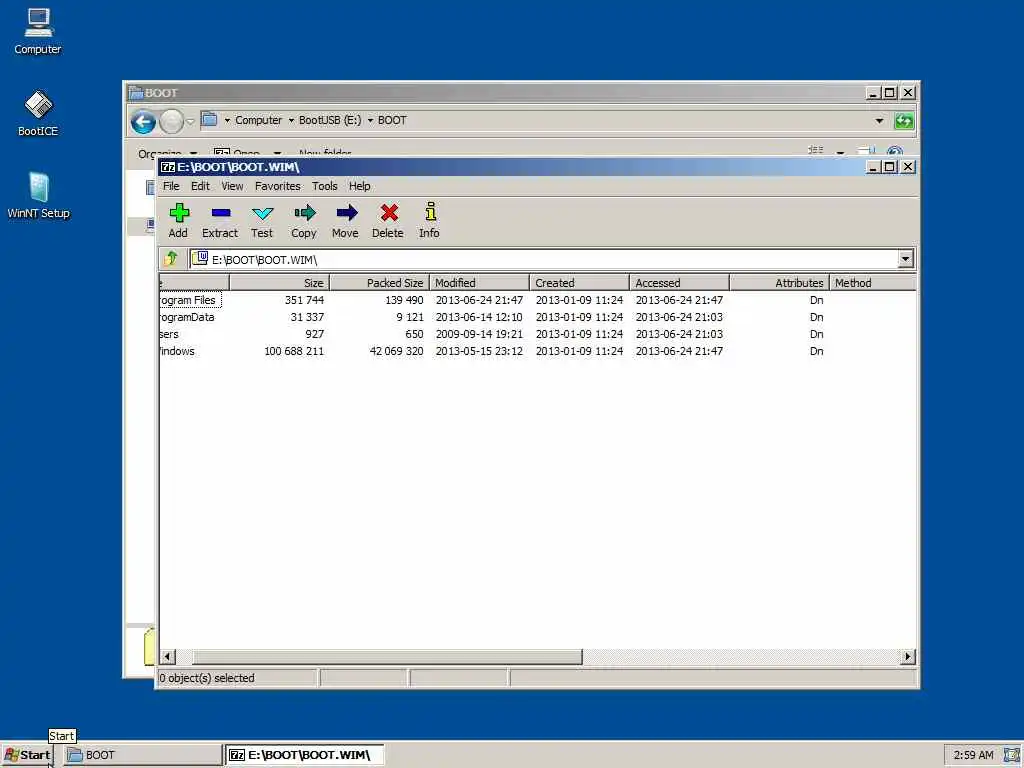Image resolution: width=1024 pixels, height=768 pixels.
Task: Open the Edit menu
Action: tap(200, 186)
